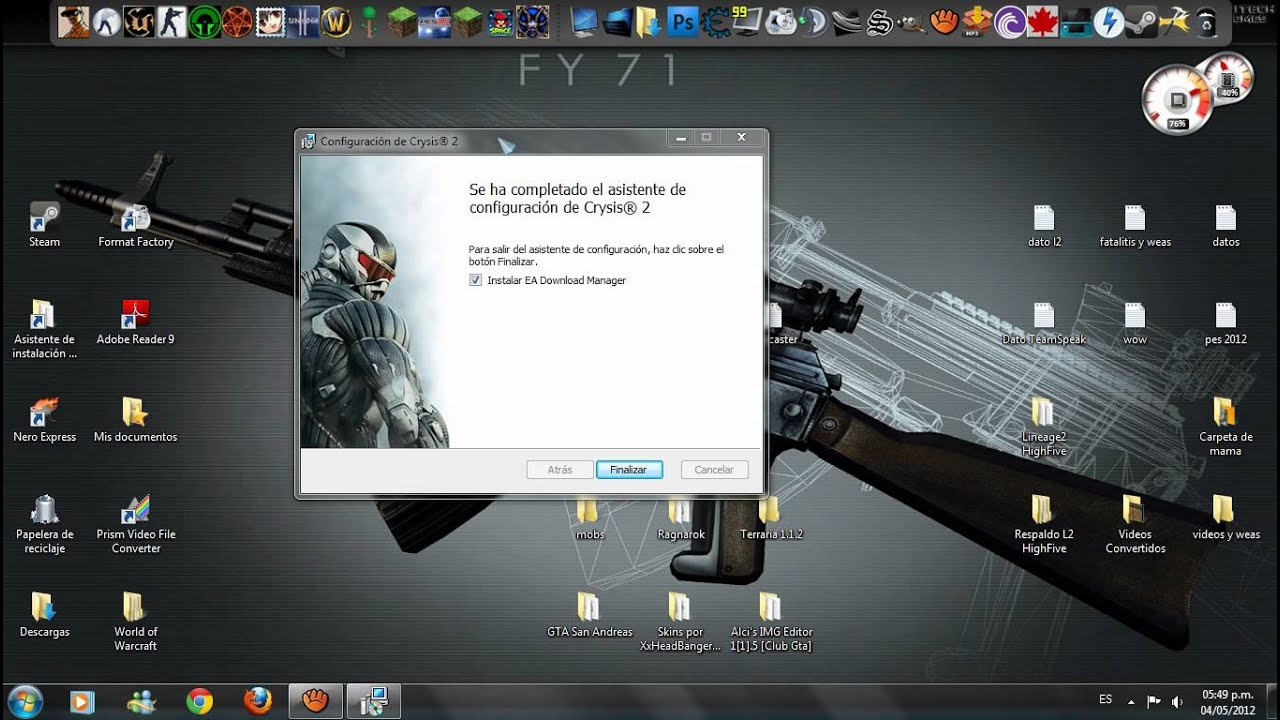Open the recycle bin icon in dock
Image resolution: width=1280 pixels, height=720 pixels.
(1208, 22)
